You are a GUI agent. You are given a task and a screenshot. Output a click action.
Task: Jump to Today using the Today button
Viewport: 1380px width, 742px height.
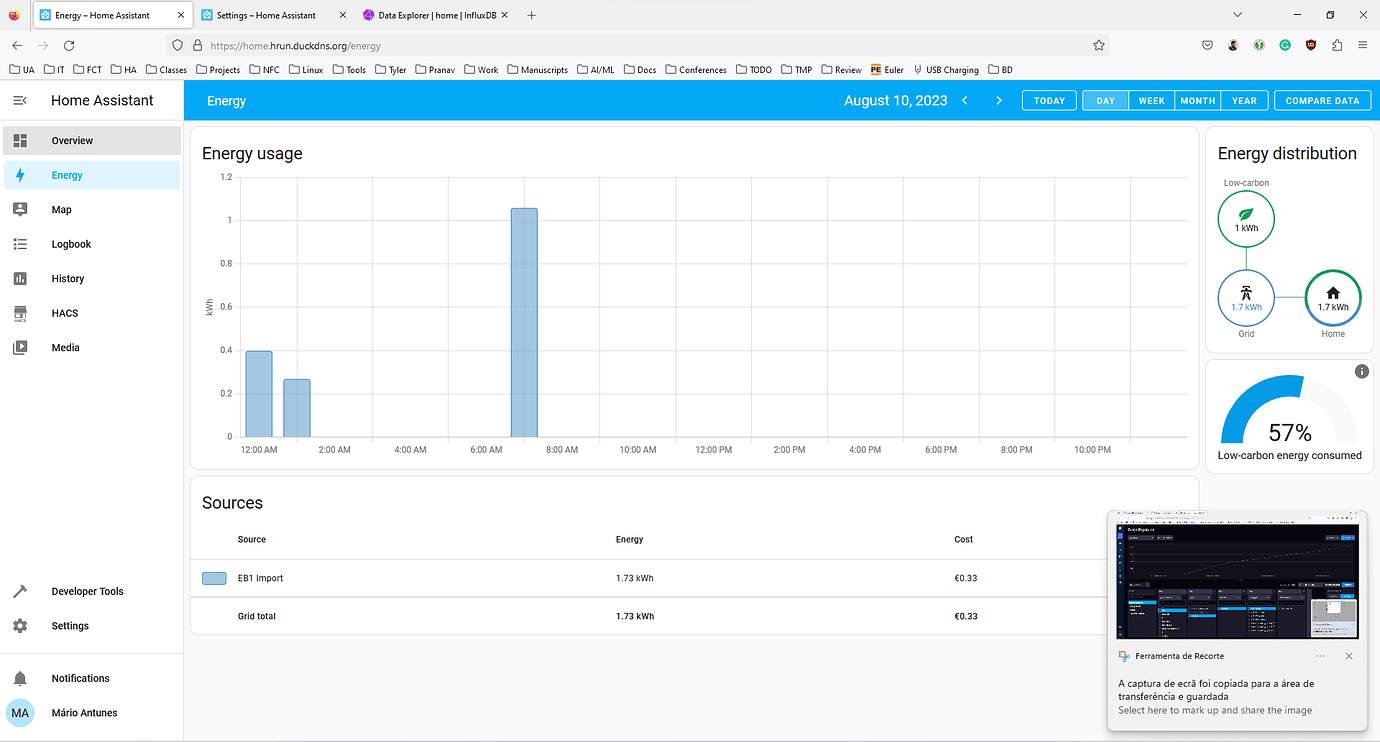click(x=1048, y=100)
